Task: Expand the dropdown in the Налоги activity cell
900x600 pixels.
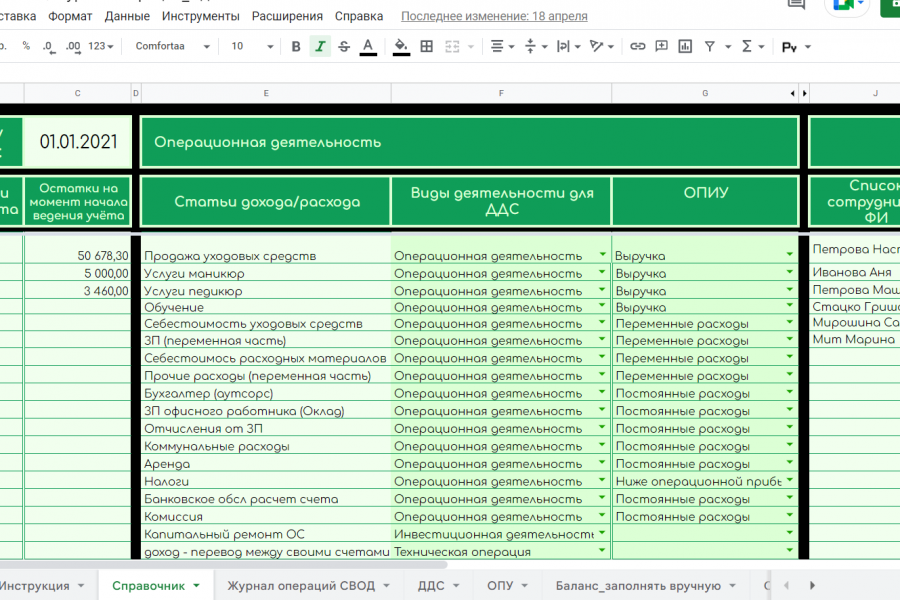Action: (602, 481)
